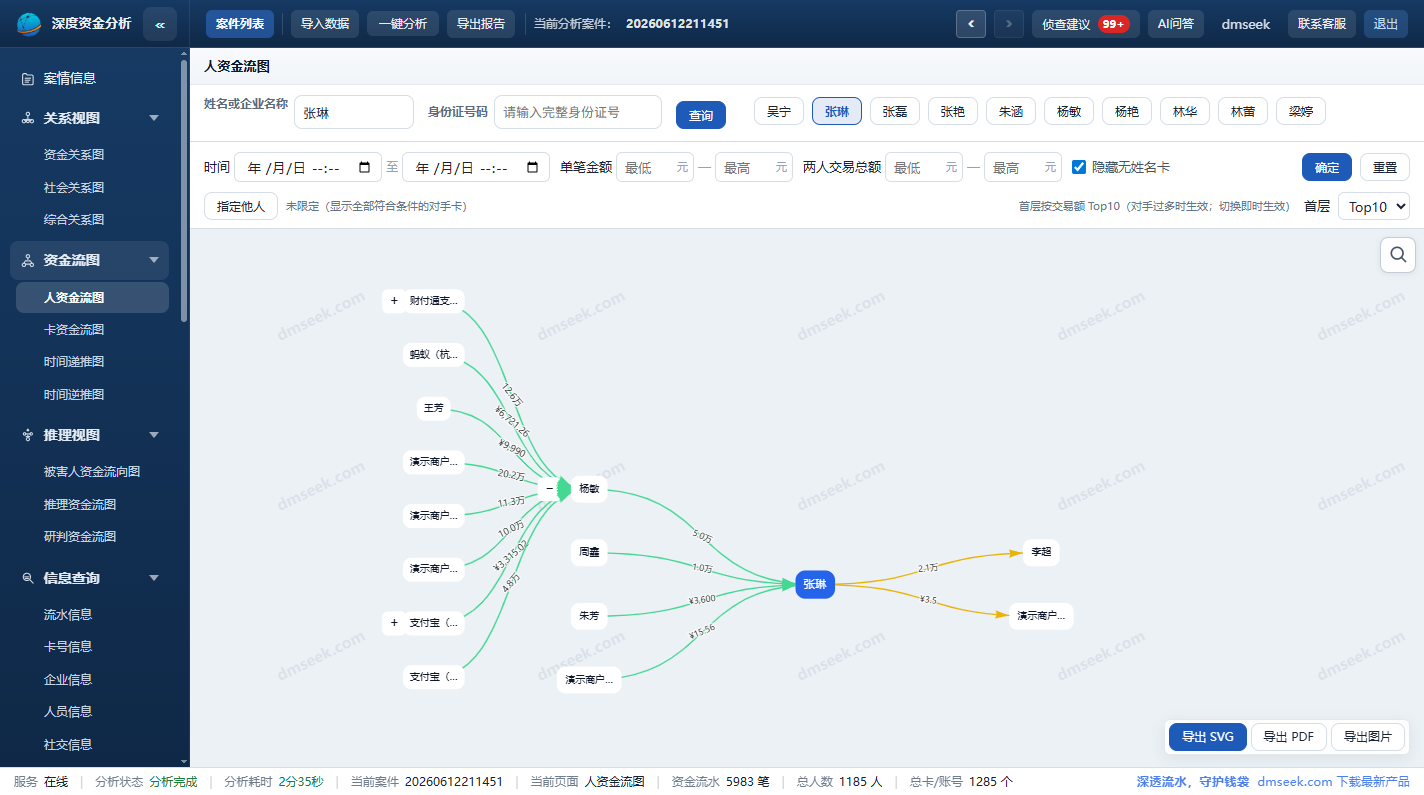Click 导出报告 button
This screenshot has width=1424, height=795.
[x=481, y=24]
